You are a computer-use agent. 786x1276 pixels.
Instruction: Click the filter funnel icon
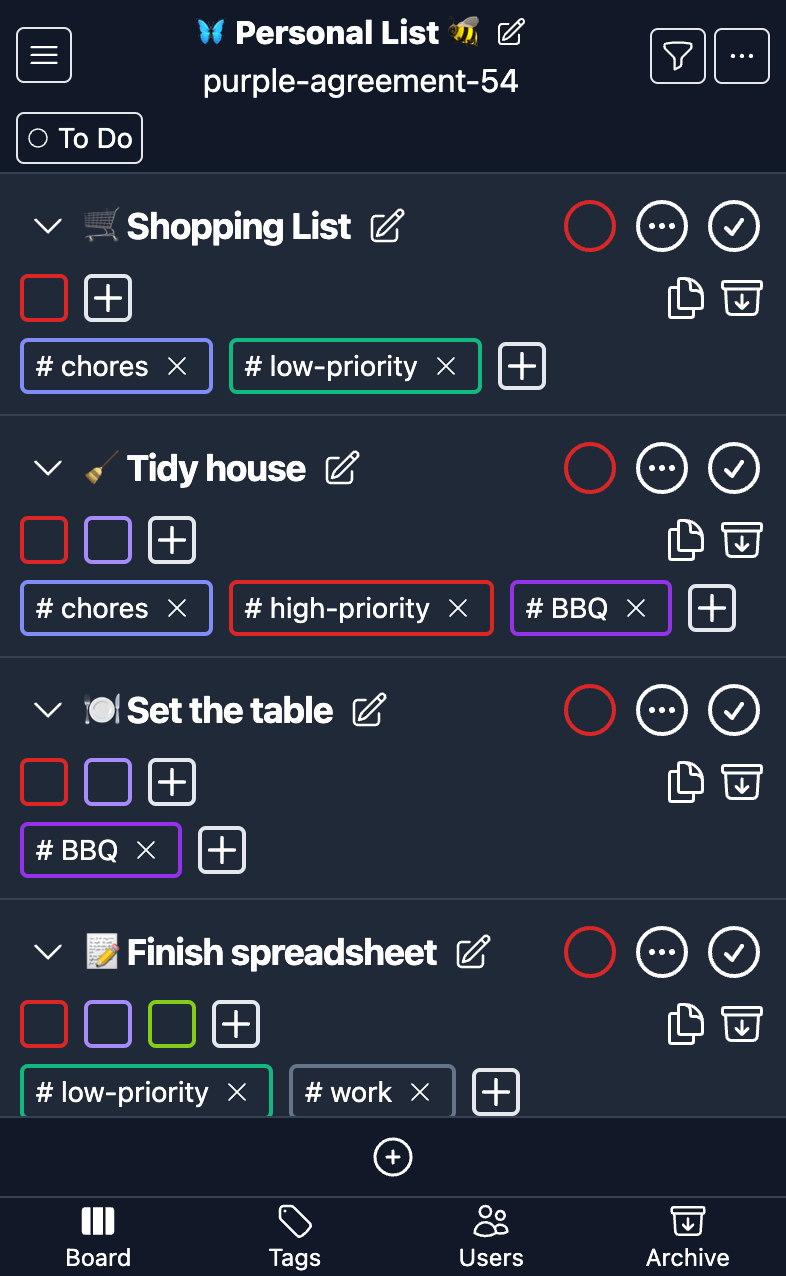point(678,56)
